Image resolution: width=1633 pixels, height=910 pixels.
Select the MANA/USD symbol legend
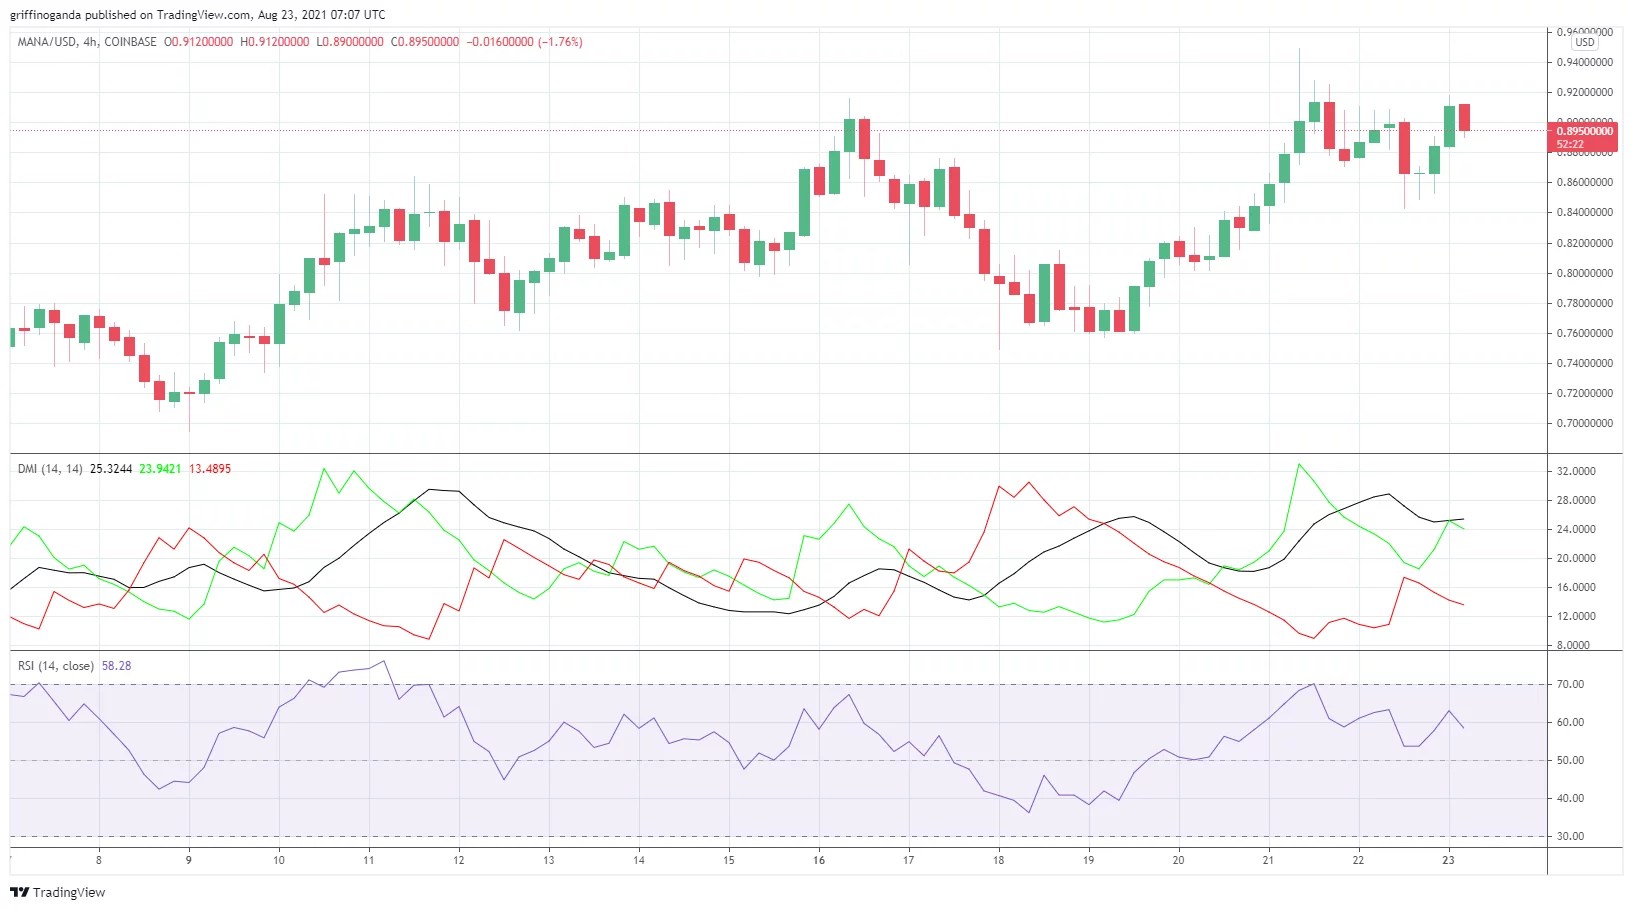coord(47,42)
